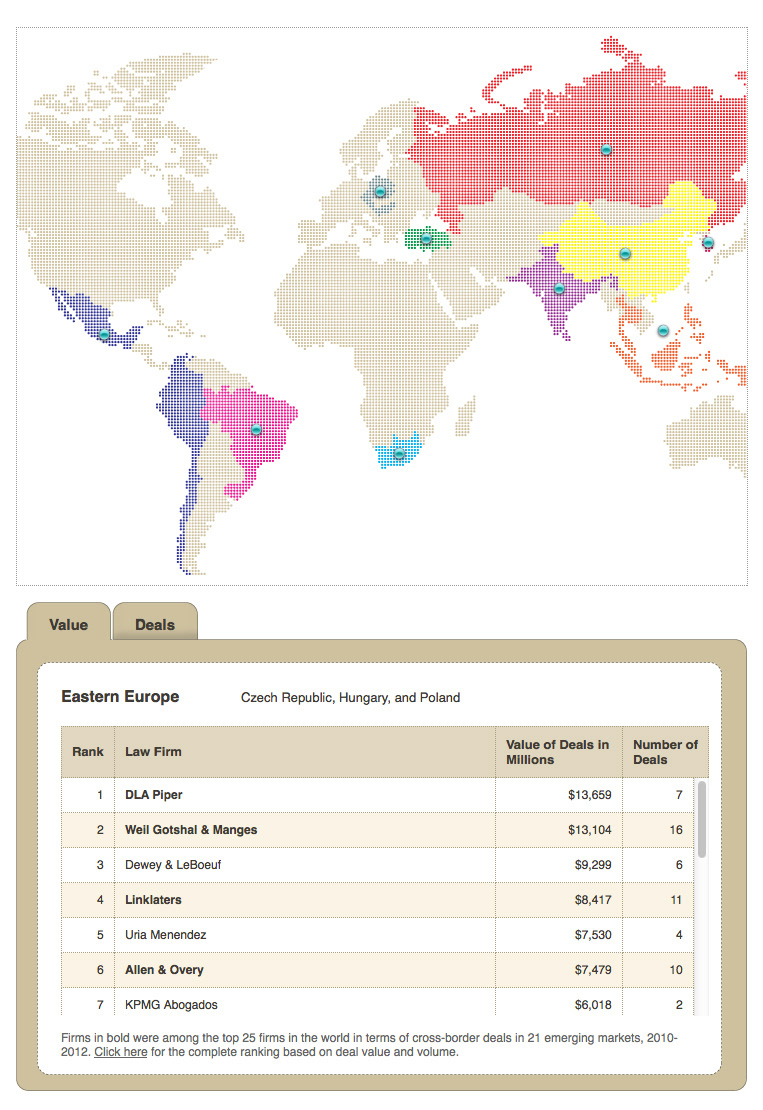Click the Linklaters firm entry
The width and height of the screenshot is (763, 1110).
pyautogui.click(x=153, y=900)
